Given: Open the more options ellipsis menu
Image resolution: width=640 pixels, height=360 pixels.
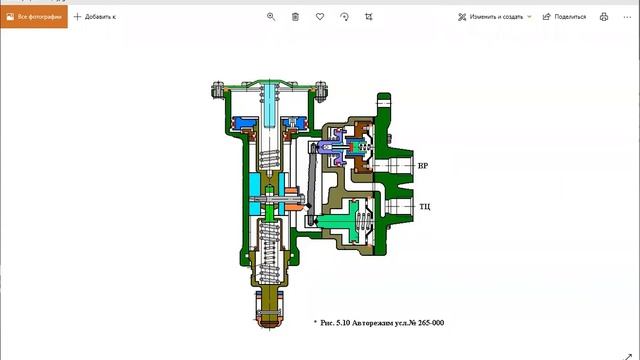Looking at the screenshot, I should (627, 17).
